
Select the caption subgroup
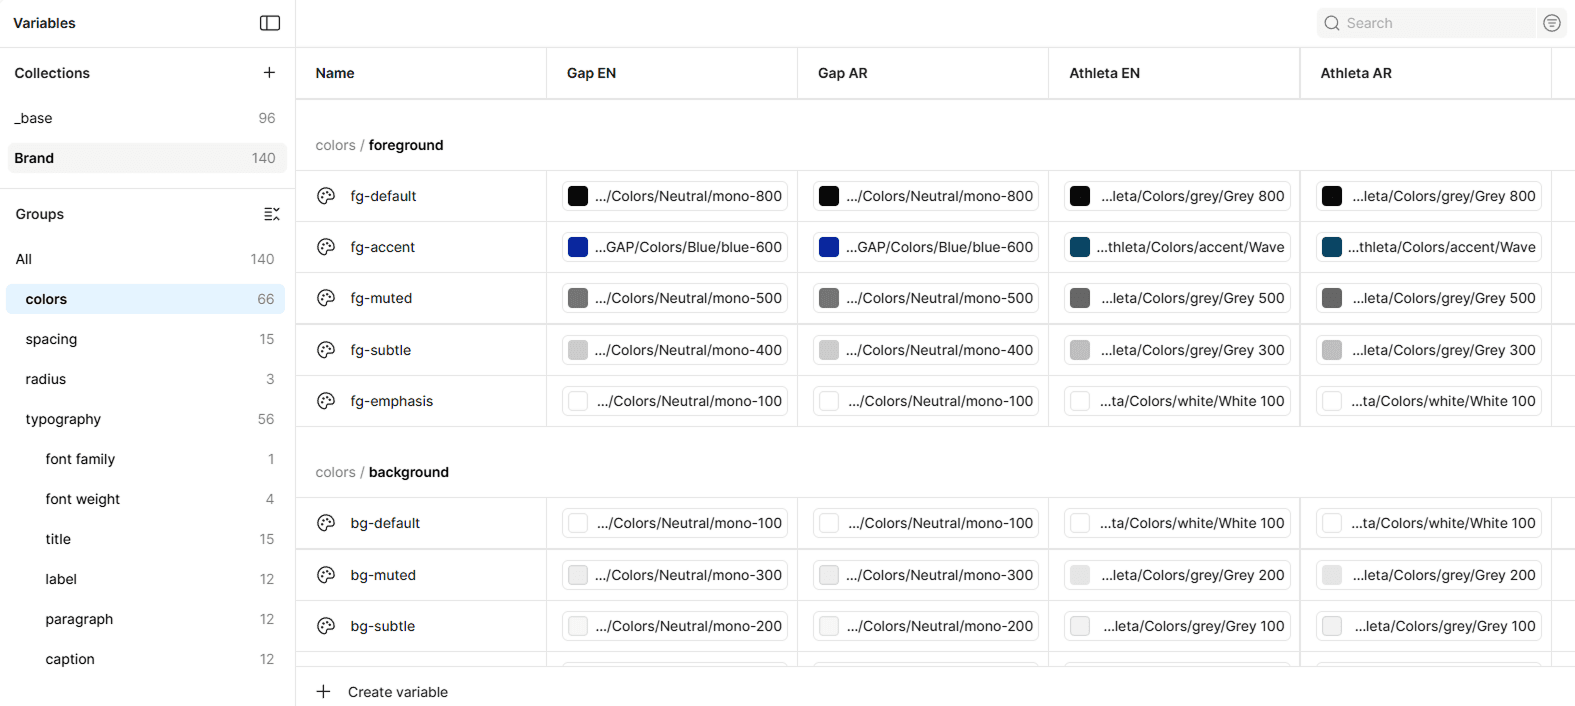[x=147, y=659]
